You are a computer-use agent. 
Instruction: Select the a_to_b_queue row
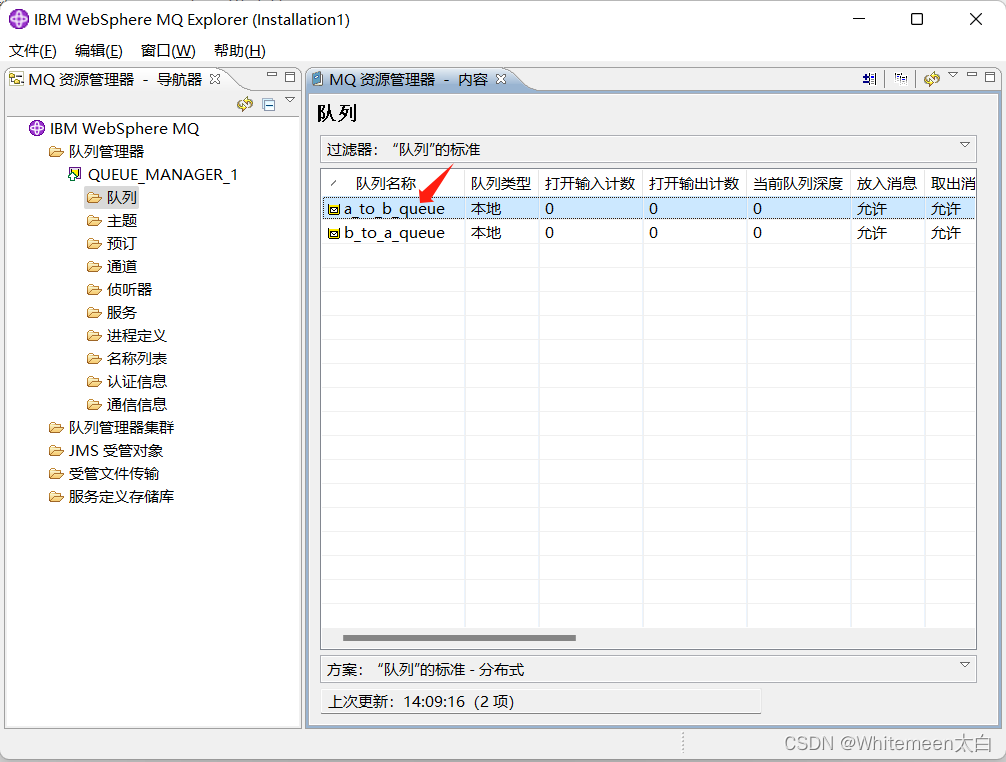coord(649,208)
